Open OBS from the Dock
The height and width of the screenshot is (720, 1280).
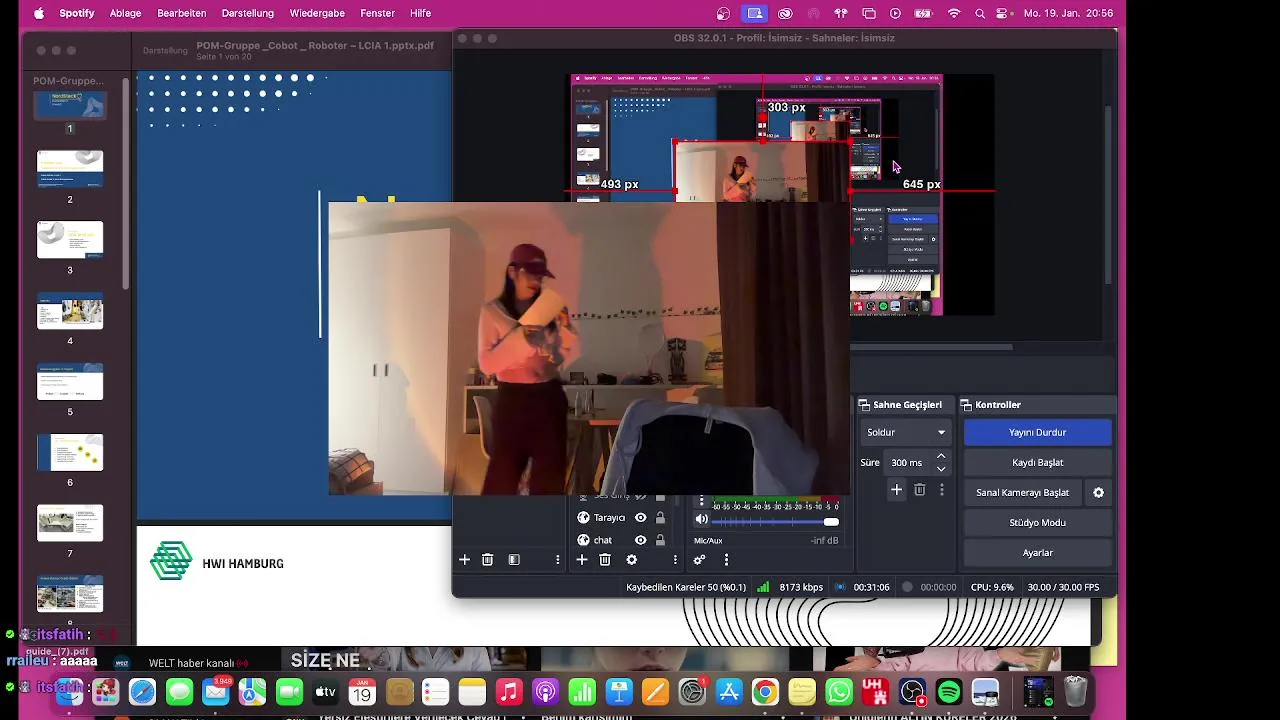912,691
